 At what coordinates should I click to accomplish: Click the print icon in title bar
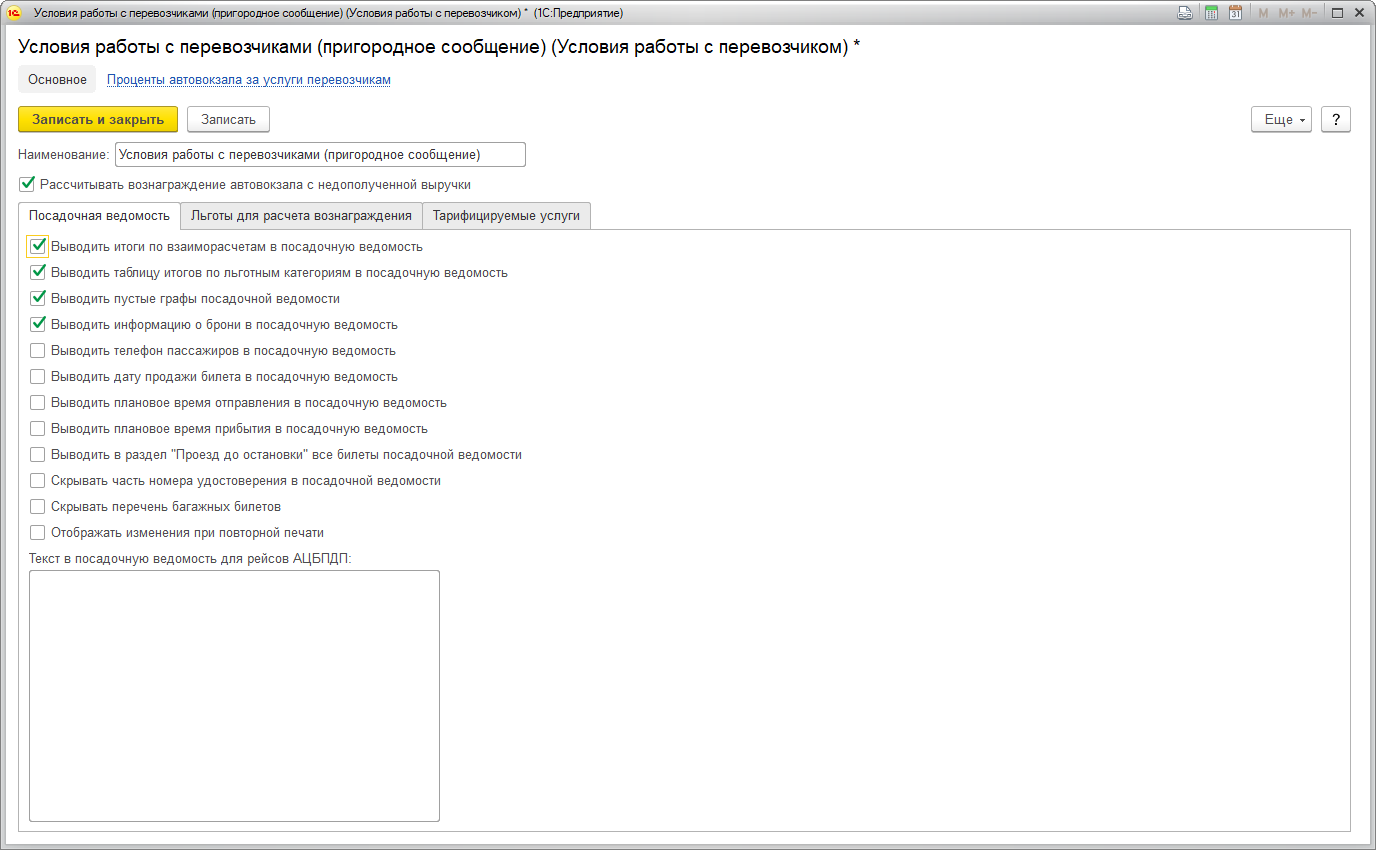[x=1185, y=13]
